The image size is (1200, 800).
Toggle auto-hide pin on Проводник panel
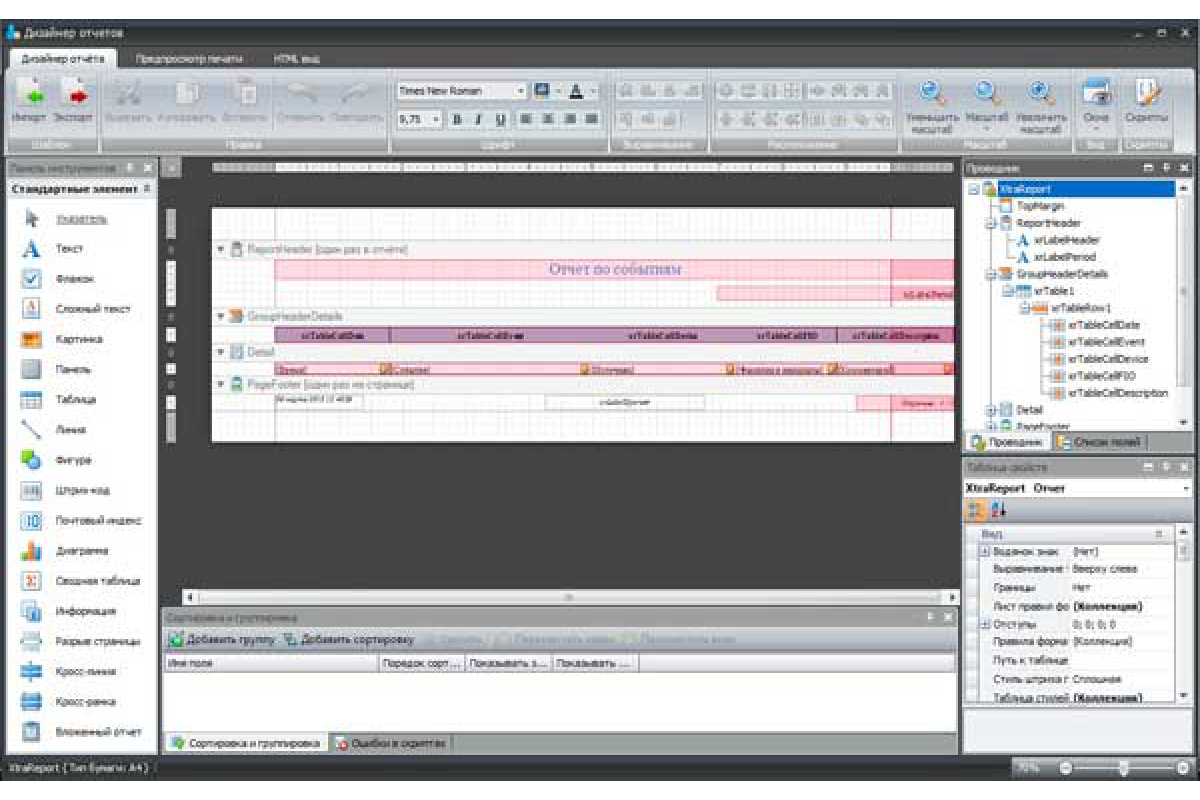(x=1166, y=169)
